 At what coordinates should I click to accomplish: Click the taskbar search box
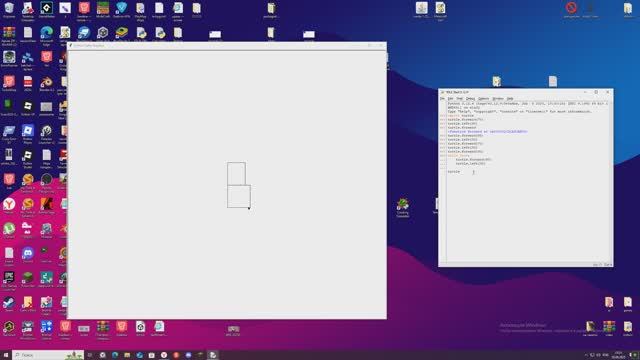click(48, 355)
